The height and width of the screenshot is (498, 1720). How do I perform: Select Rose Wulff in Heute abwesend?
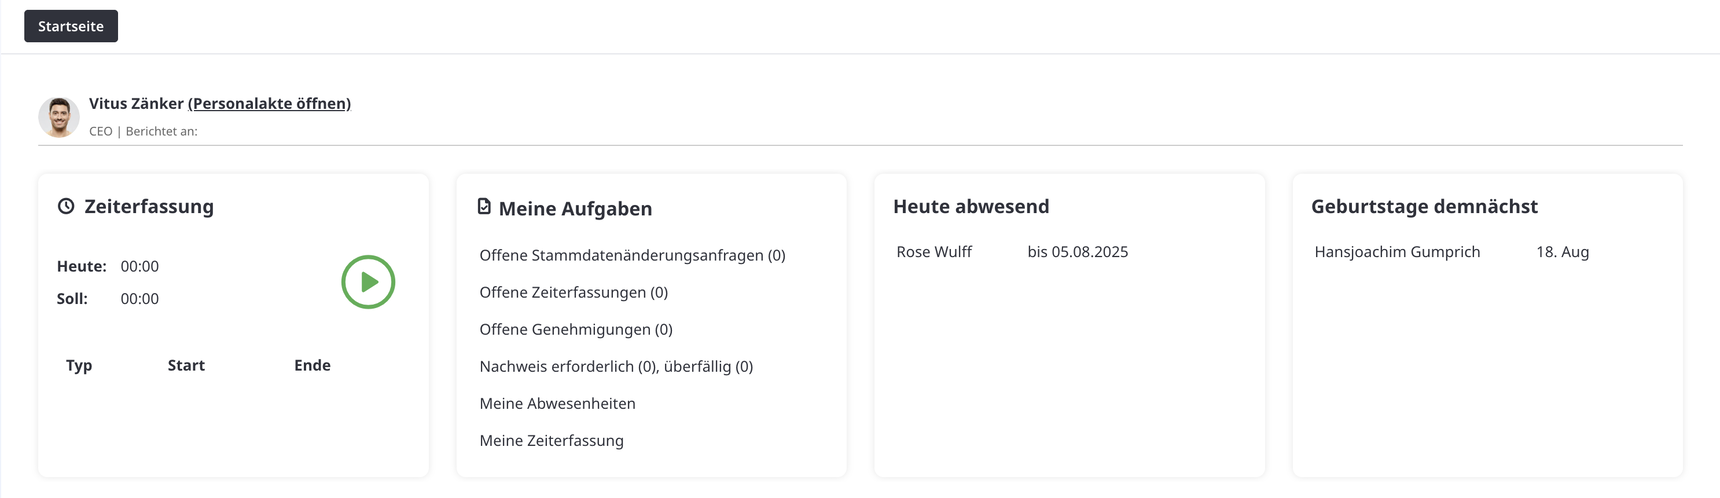(934, 252)
